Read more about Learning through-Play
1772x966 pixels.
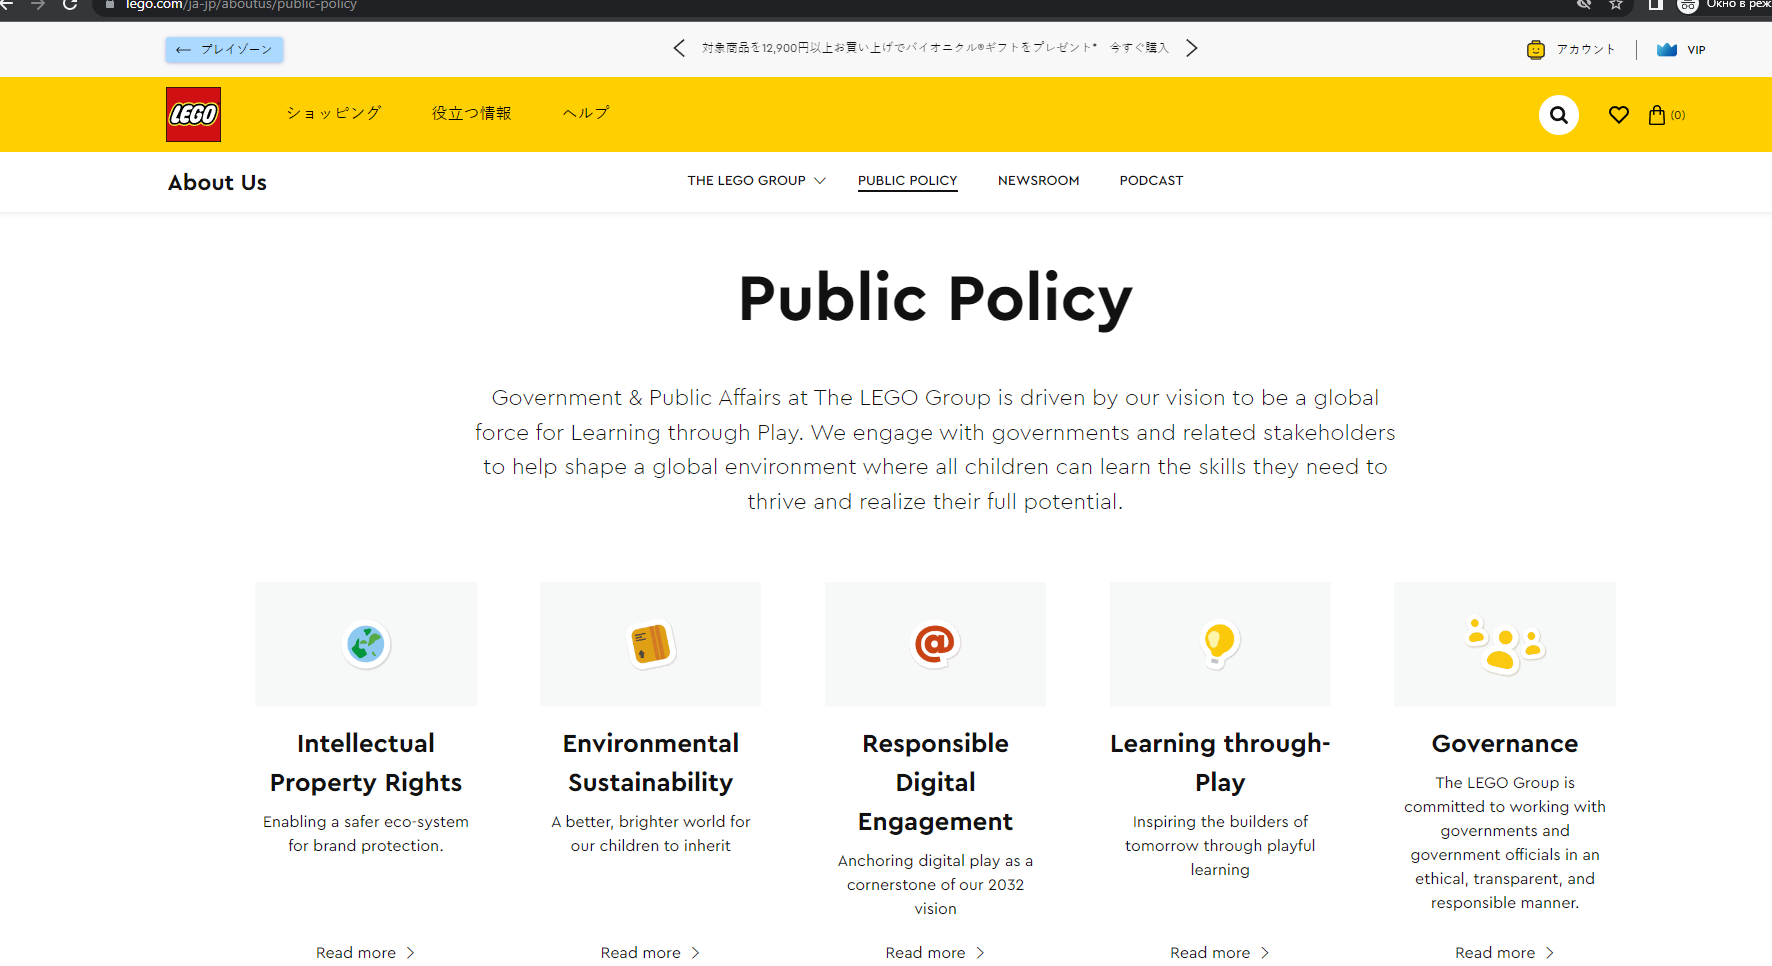click(x=1220, y=953)
